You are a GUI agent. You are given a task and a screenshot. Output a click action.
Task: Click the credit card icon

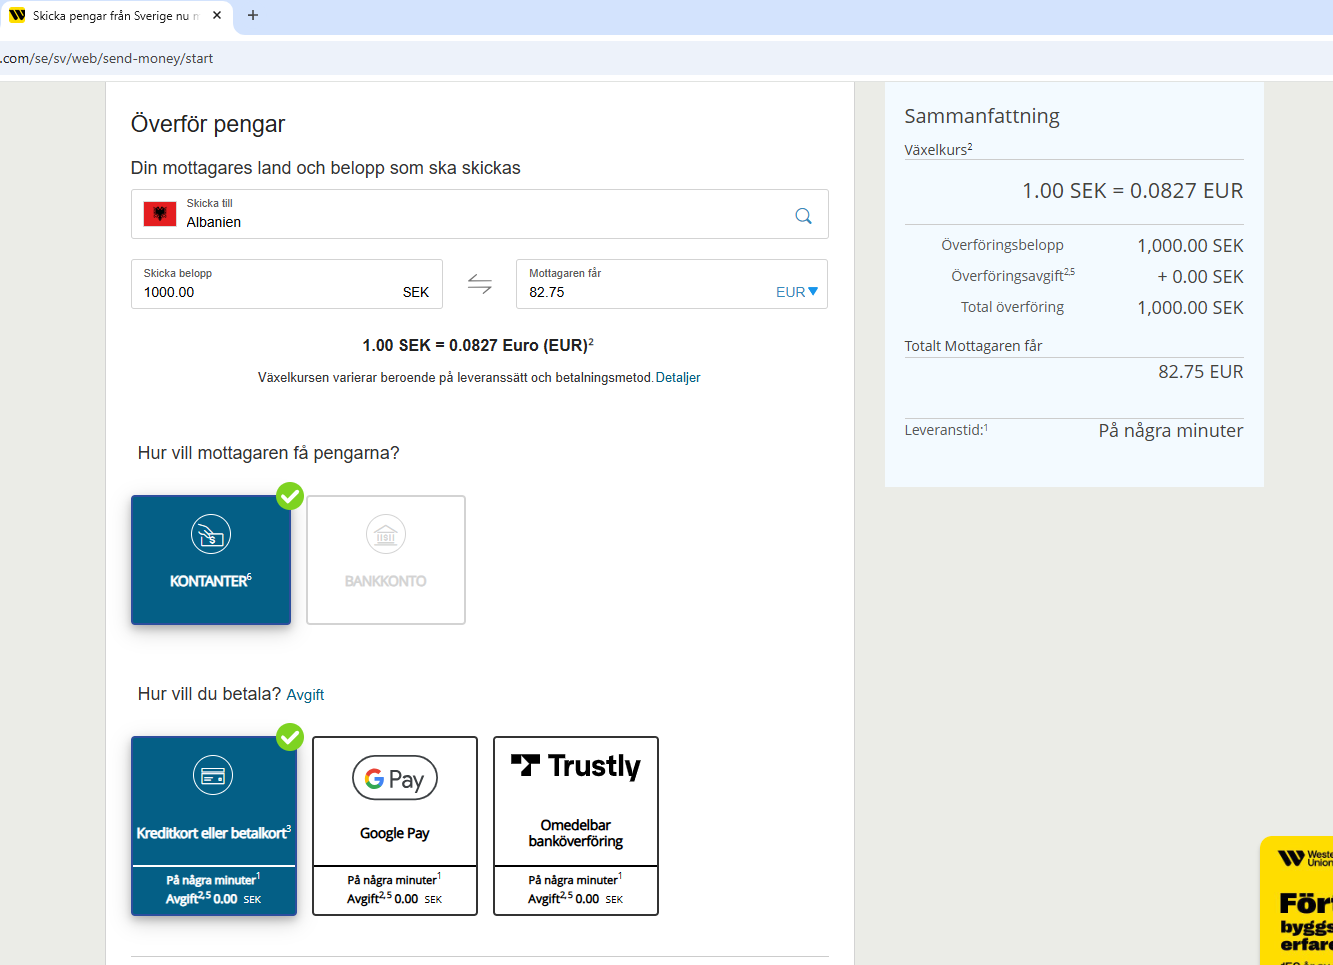click(213, 776)
